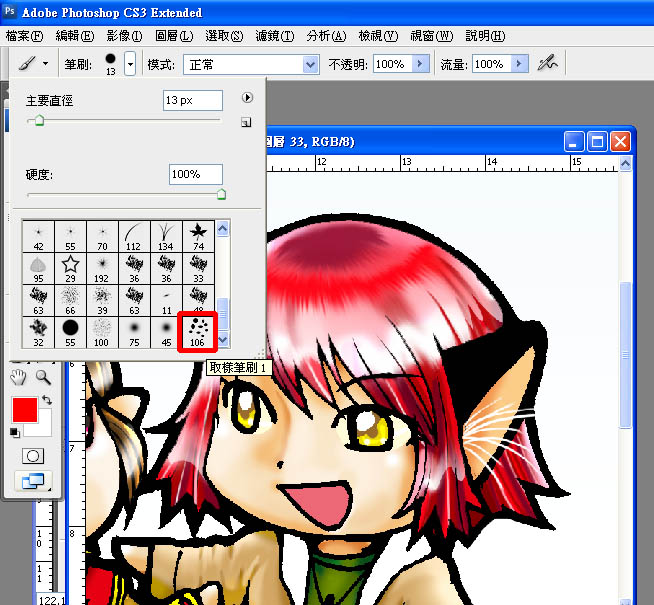
Task: Toggle Quick Mask mode
Action: click(33, 456)
